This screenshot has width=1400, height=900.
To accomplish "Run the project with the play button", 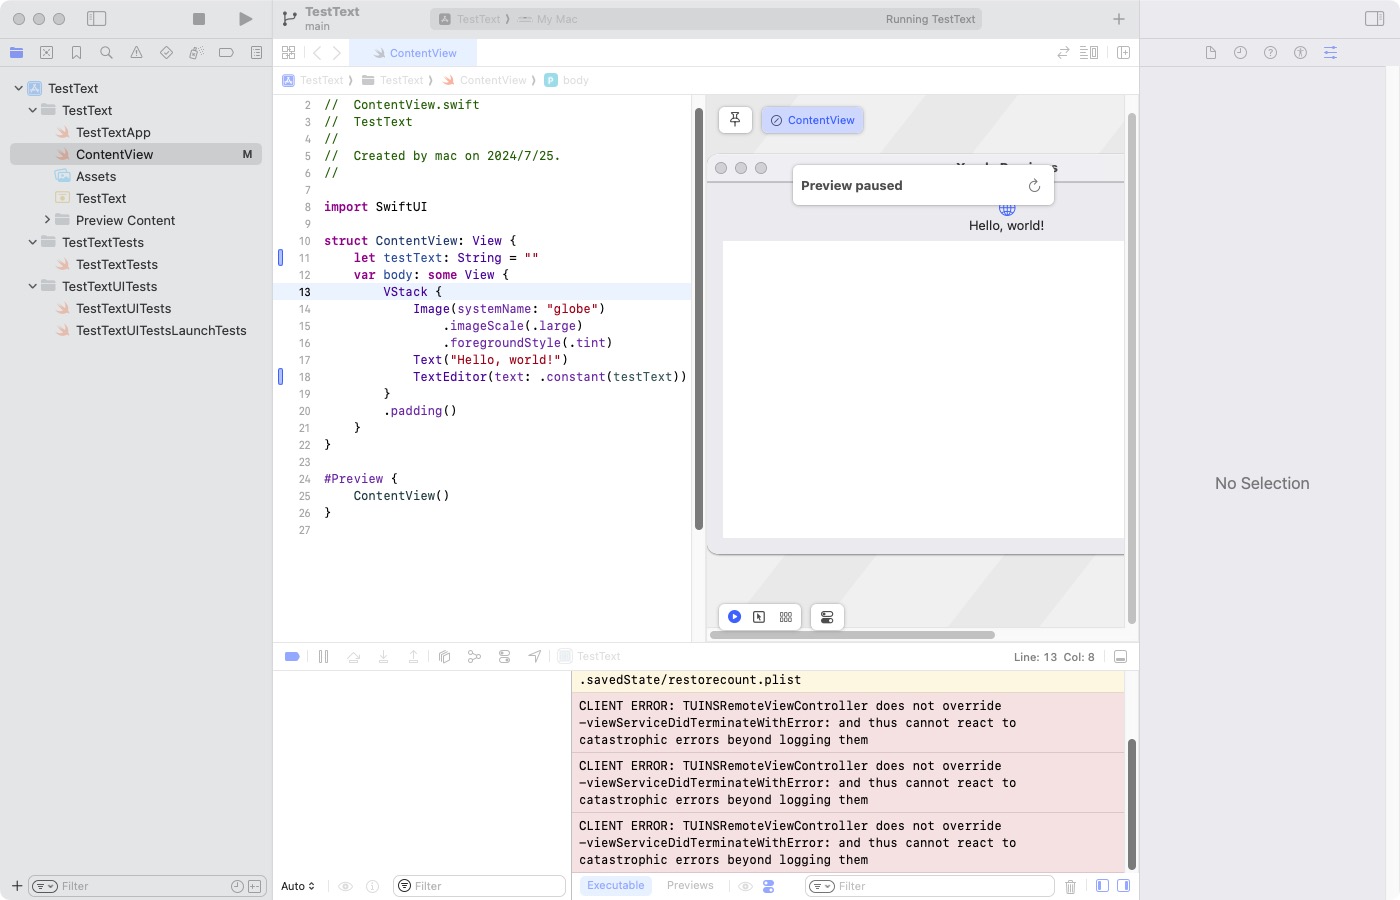I will pos(245,19).
